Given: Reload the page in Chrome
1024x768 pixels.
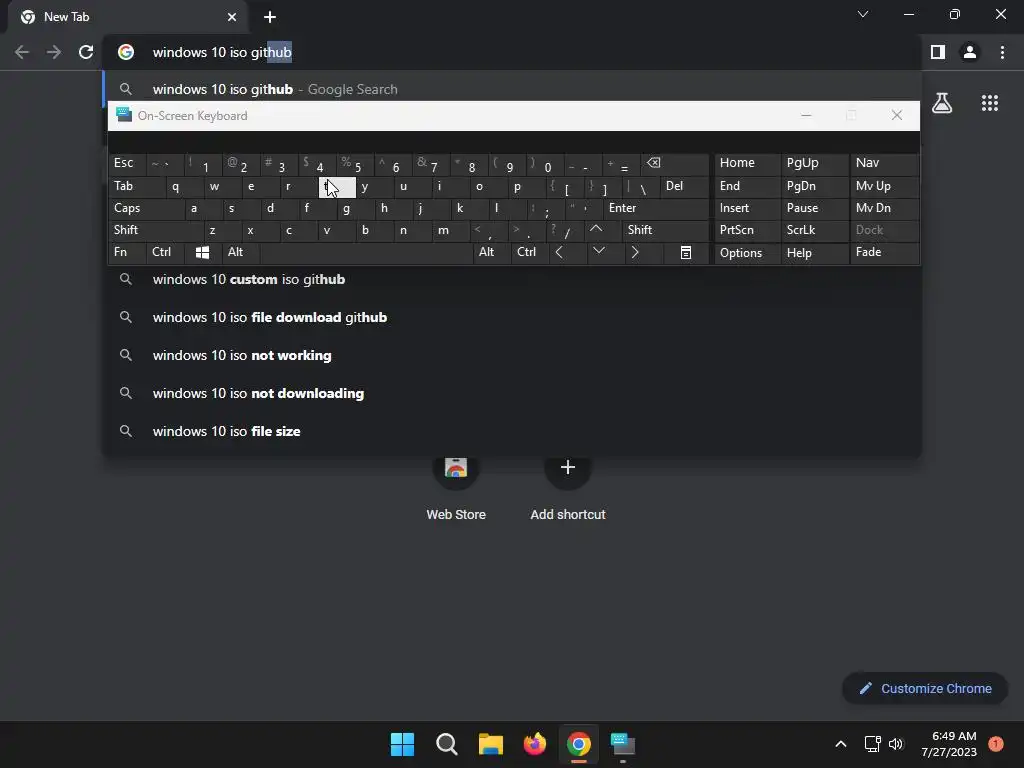Looking at the screenshot, I should [x=86, y=52].
